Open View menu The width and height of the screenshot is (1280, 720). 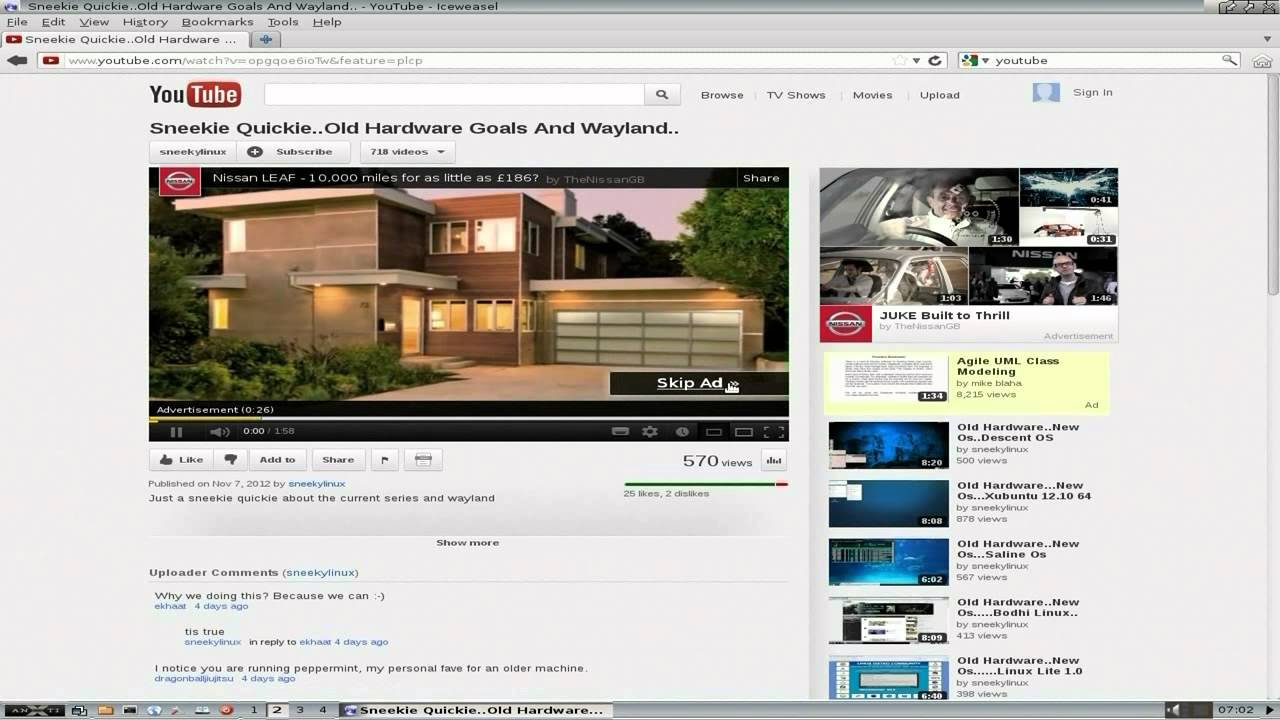coord(94,22)
